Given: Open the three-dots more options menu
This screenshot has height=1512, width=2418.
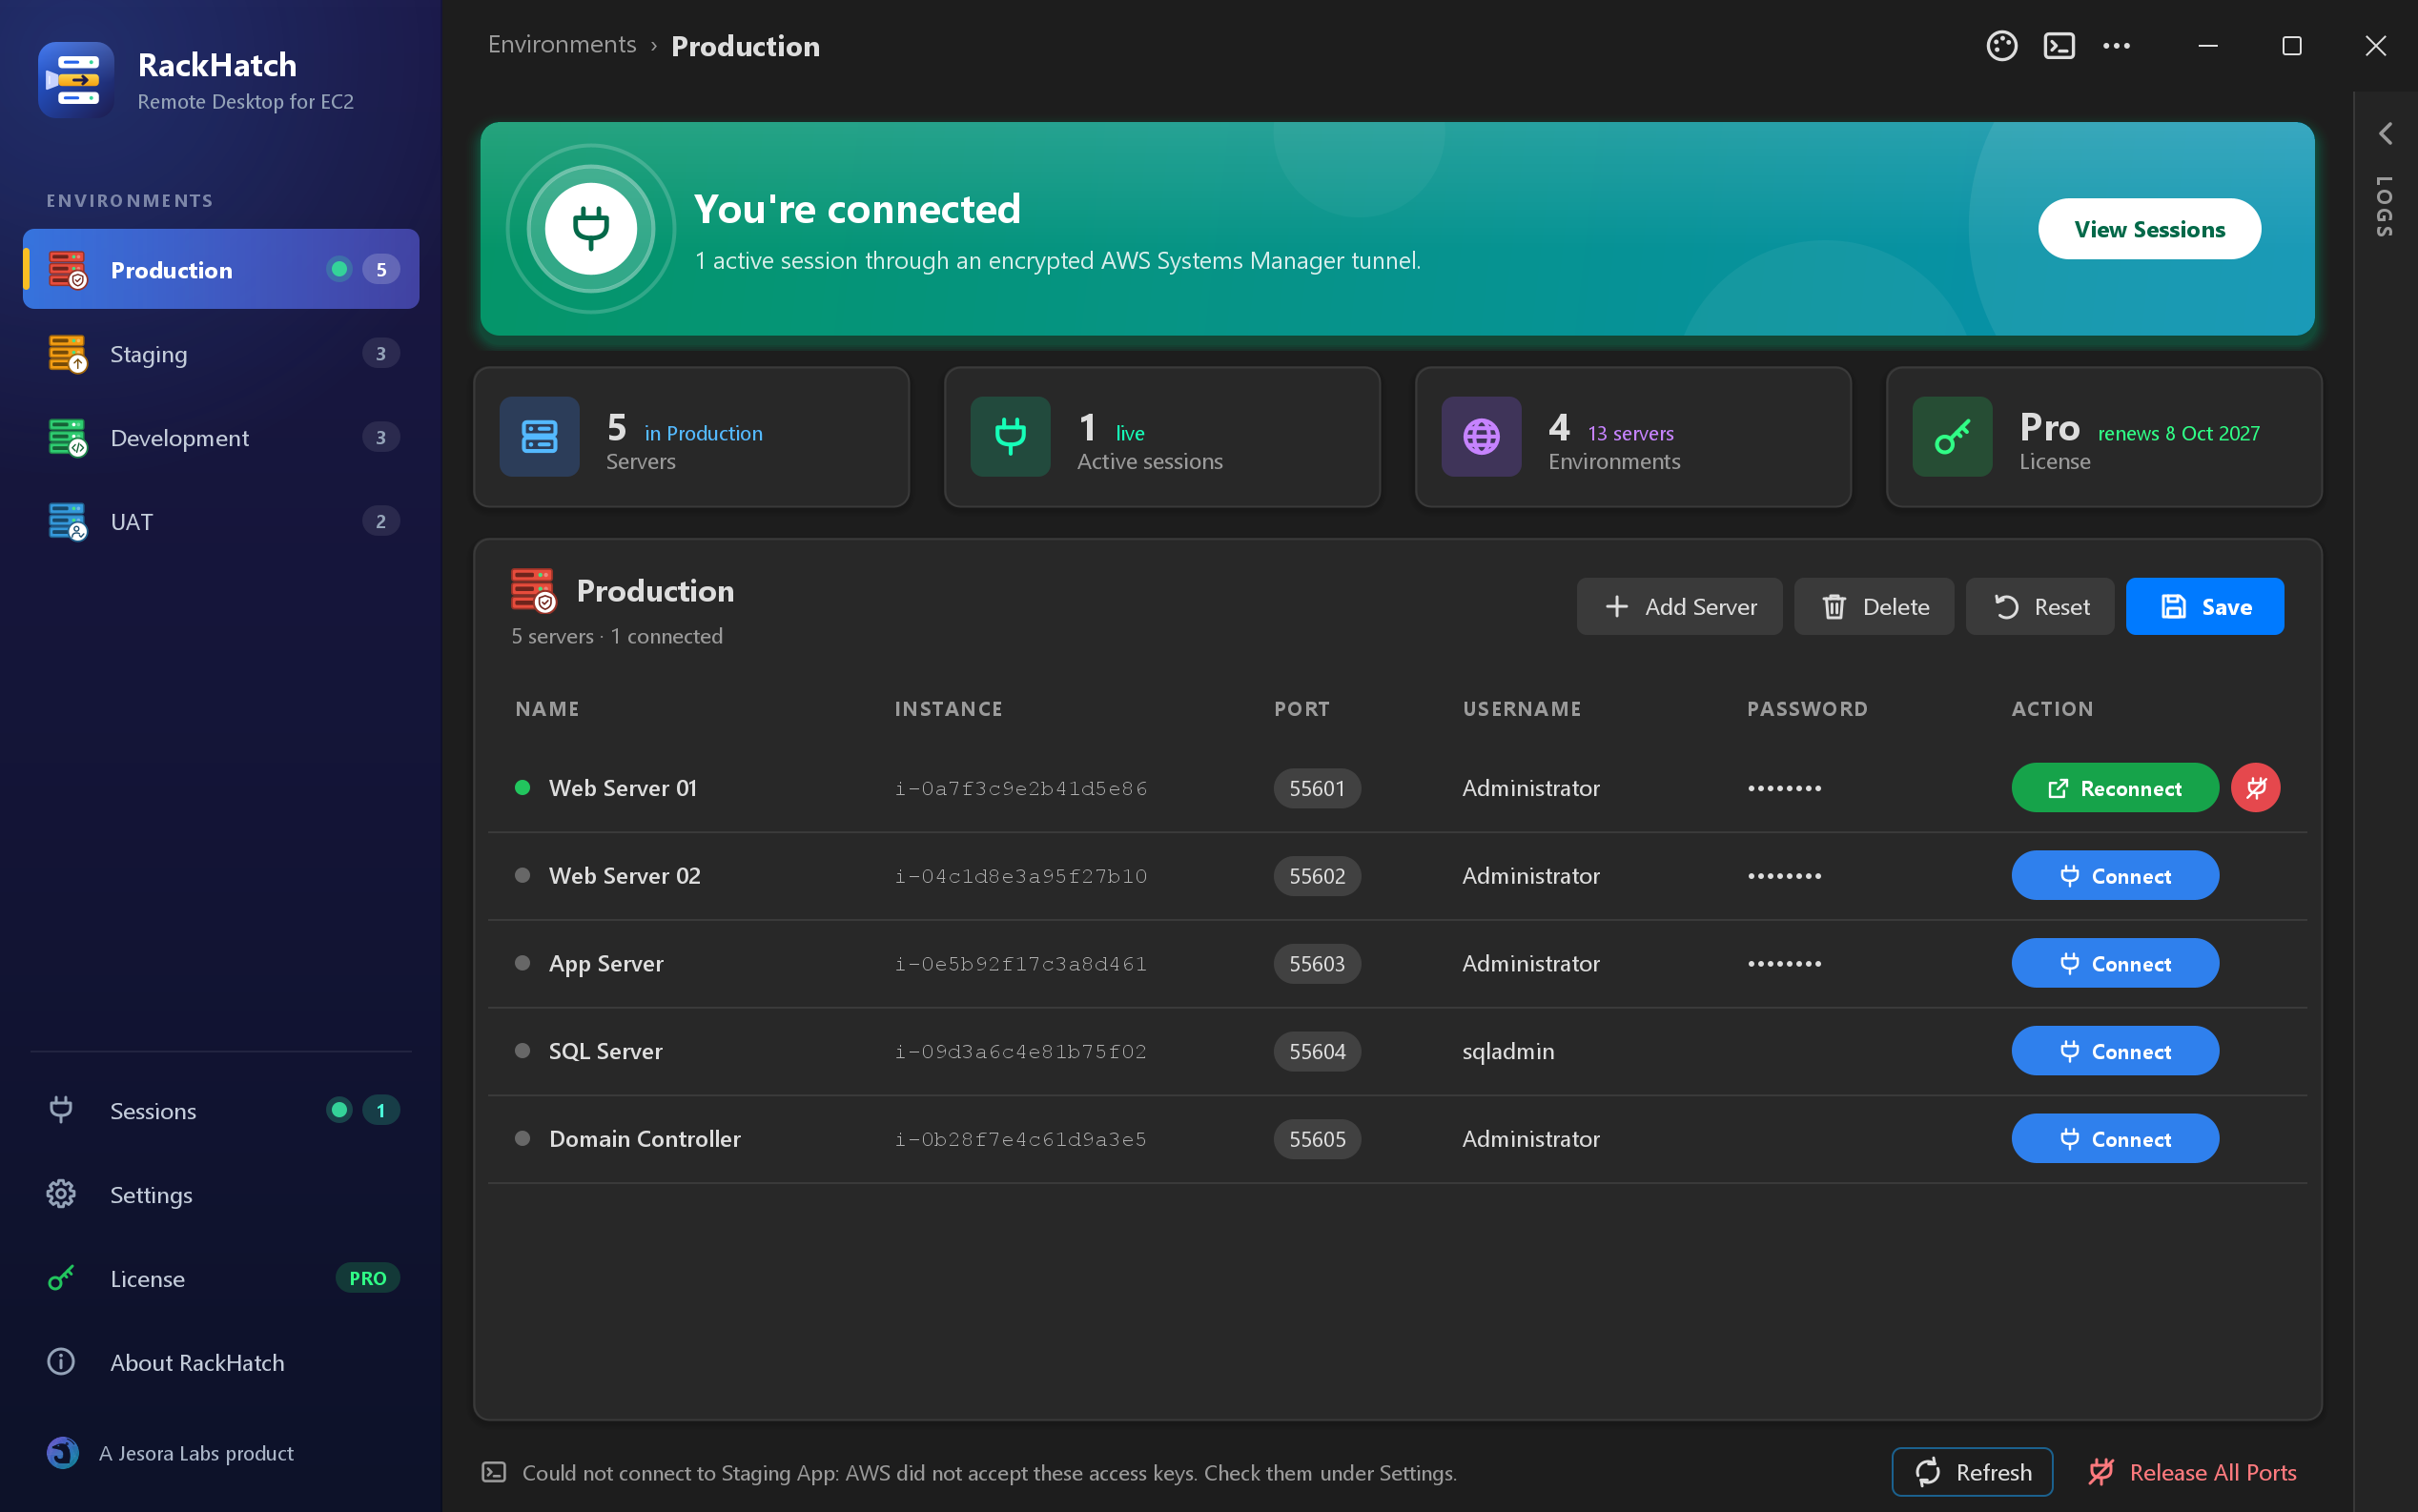Looking at the screenshot, I should 2116,46.
